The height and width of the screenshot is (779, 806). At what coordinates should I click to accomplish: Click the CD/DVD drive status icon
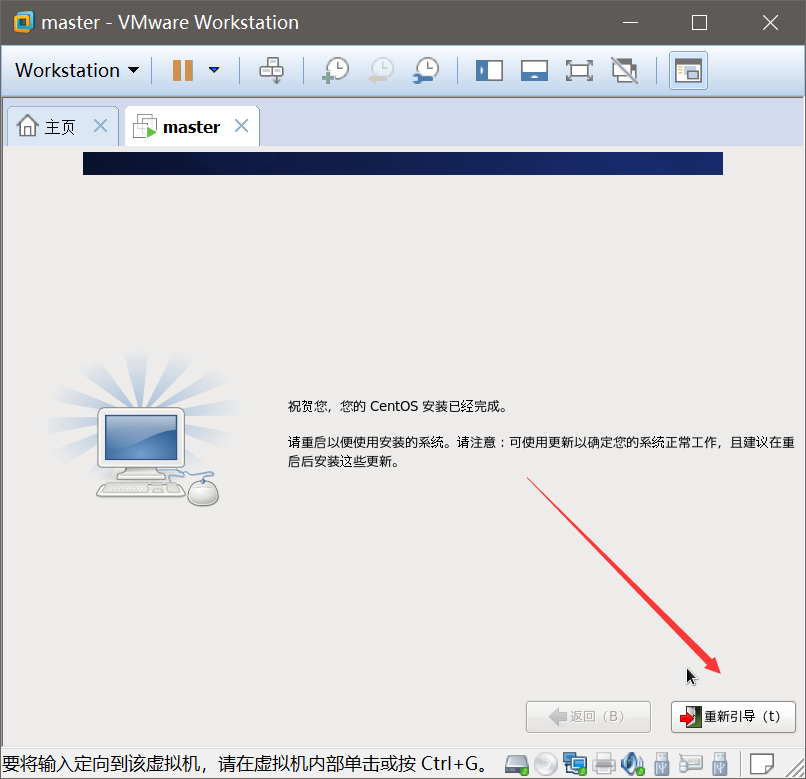[x=546, y=764]
